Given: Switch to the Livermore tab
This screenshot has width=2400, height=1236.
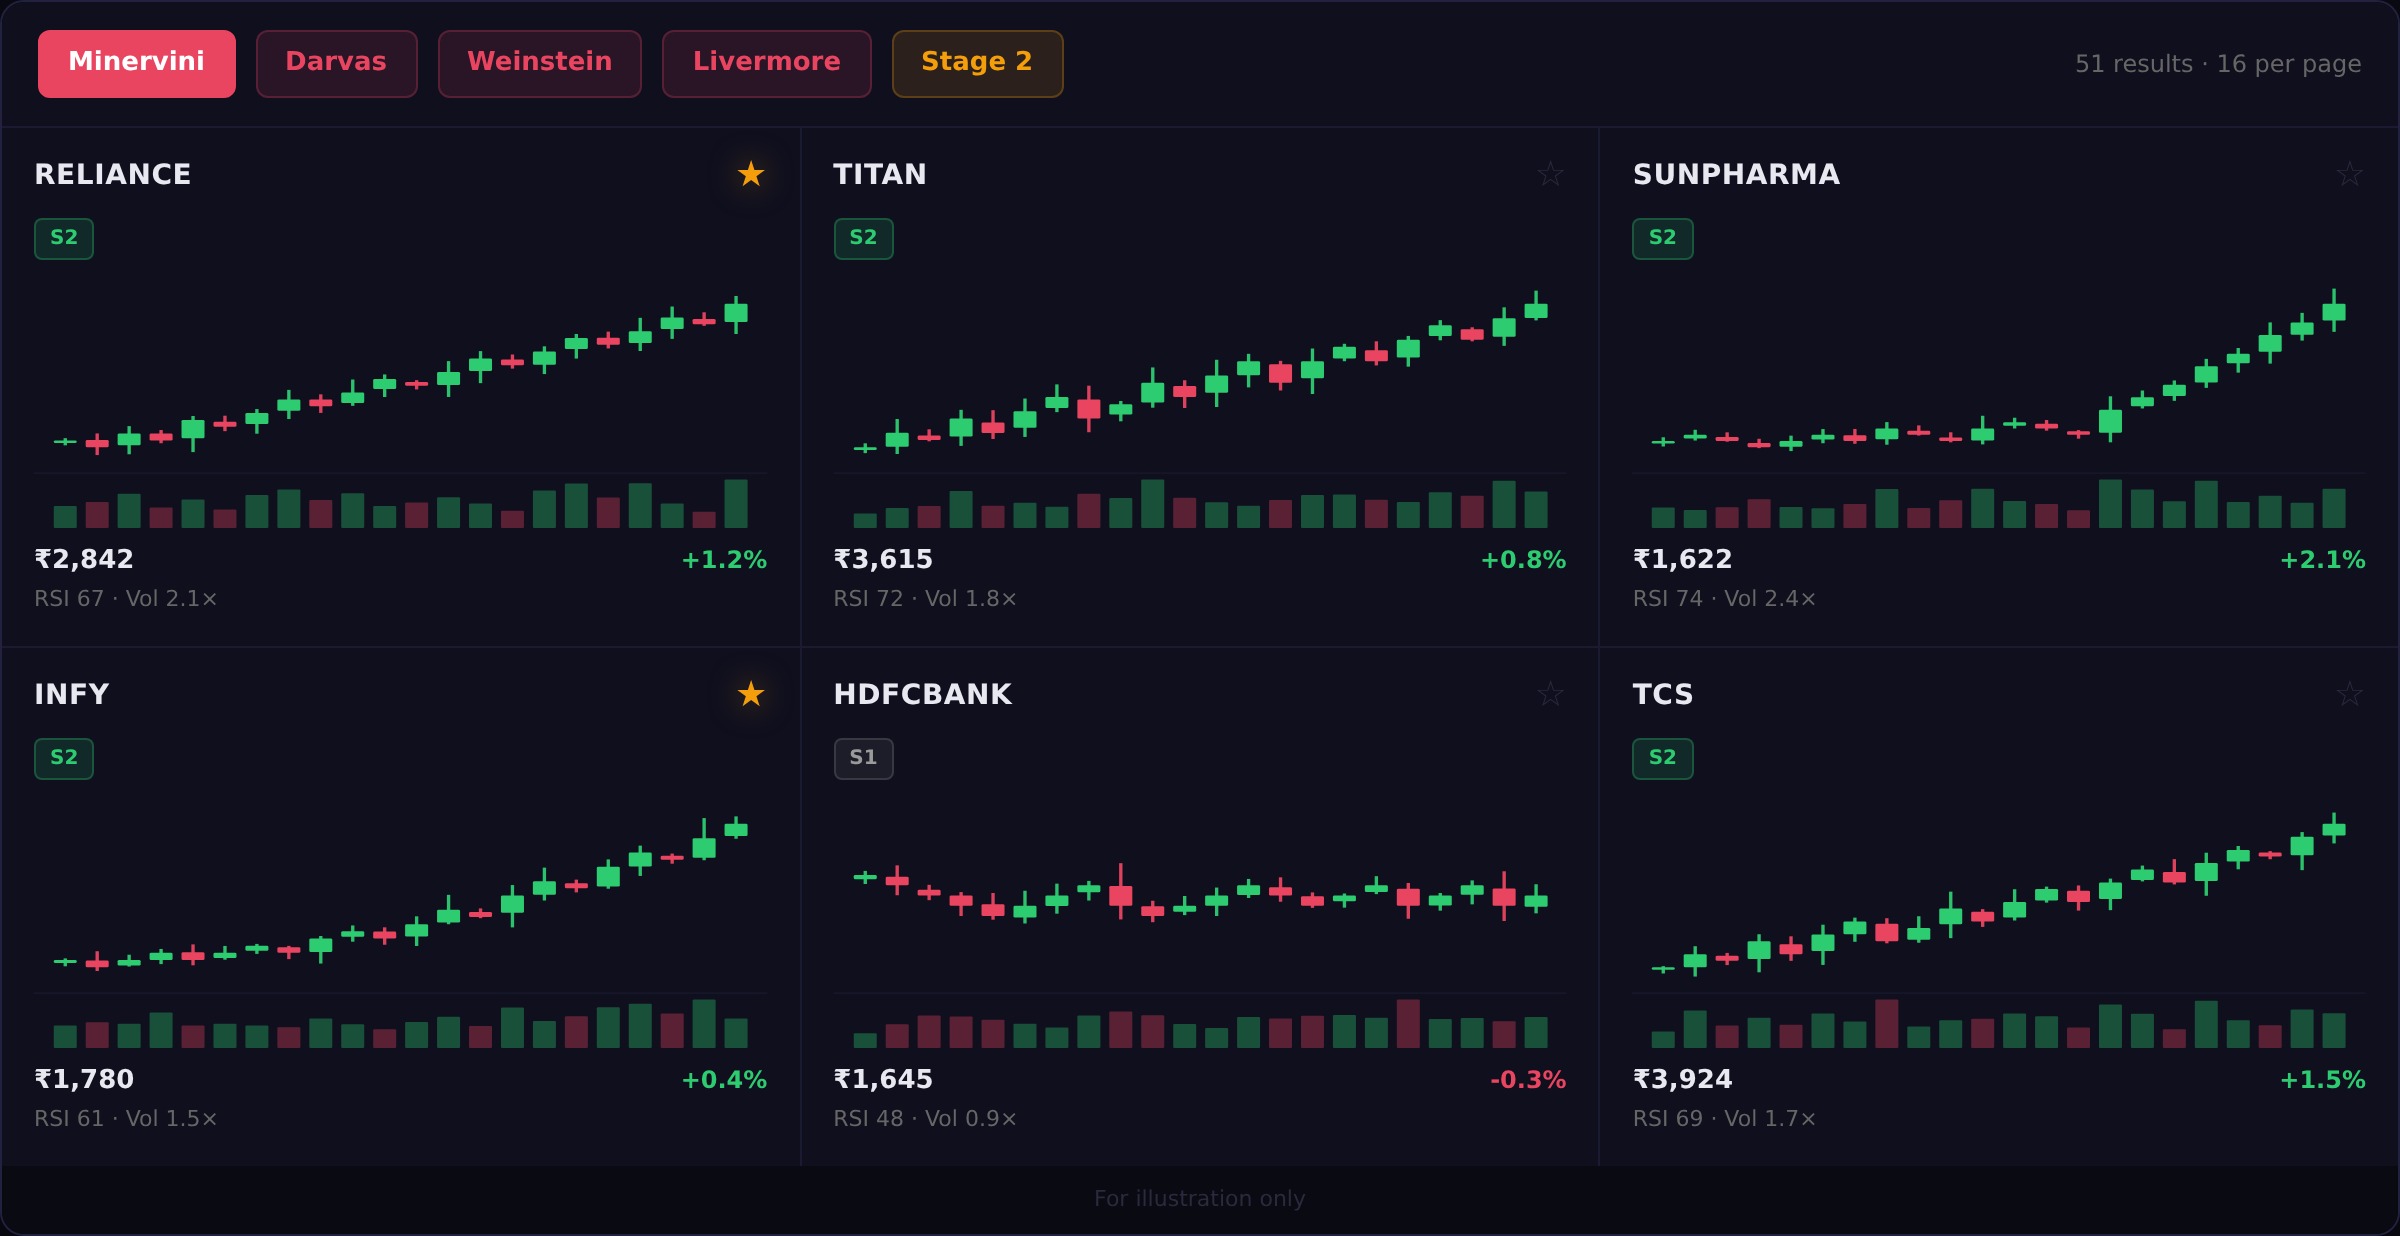Looking at the screenshot, I should point(766,64).
